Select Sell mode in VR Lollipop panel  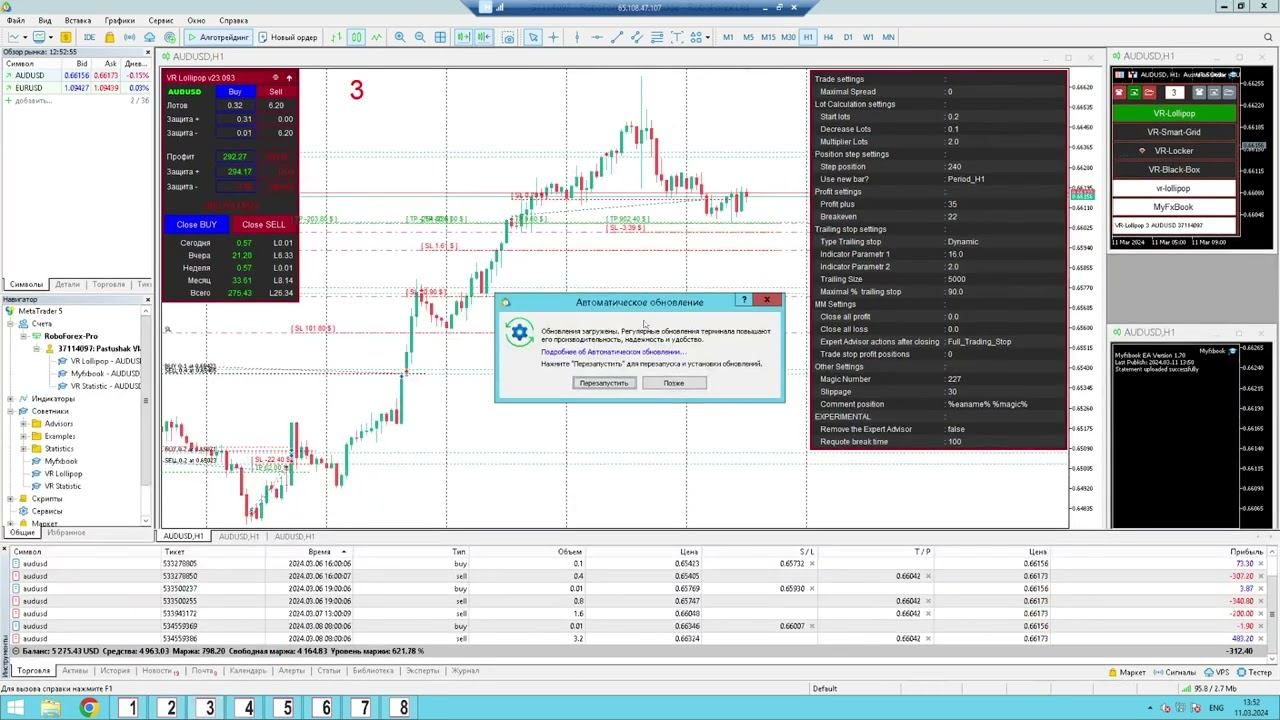(276, 91)
